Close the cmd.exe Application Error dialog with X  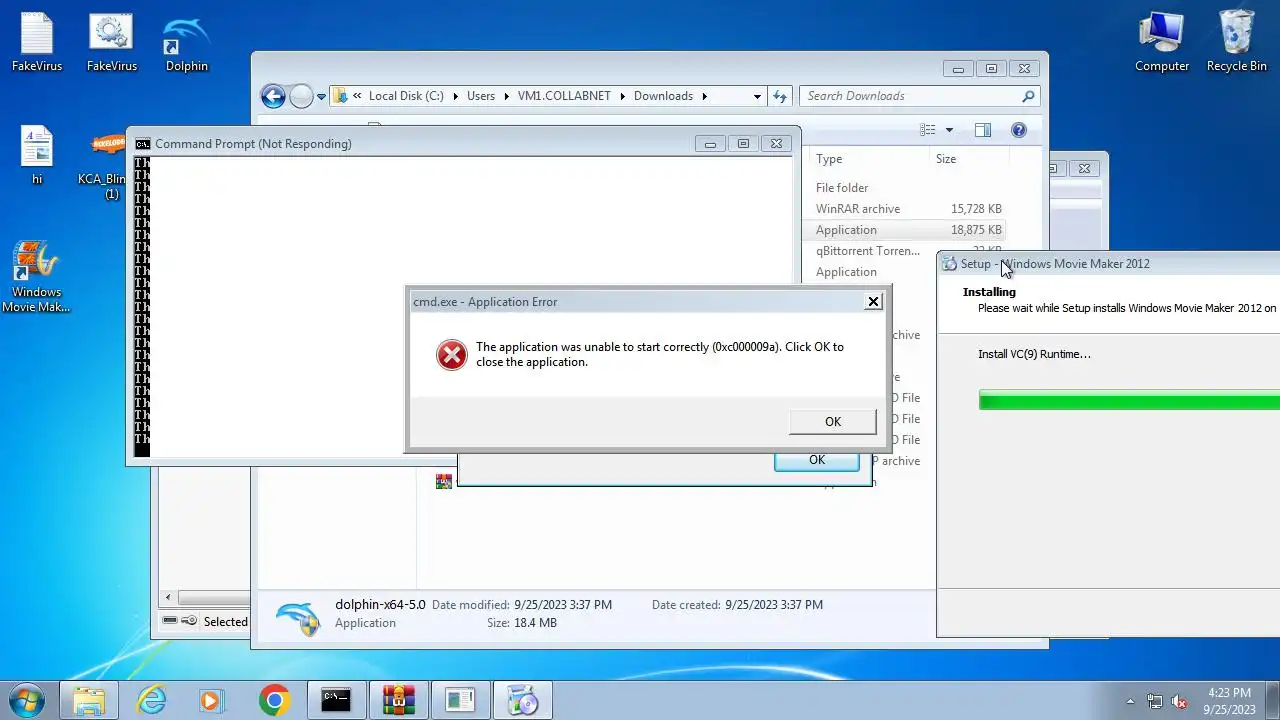(873, 301)
